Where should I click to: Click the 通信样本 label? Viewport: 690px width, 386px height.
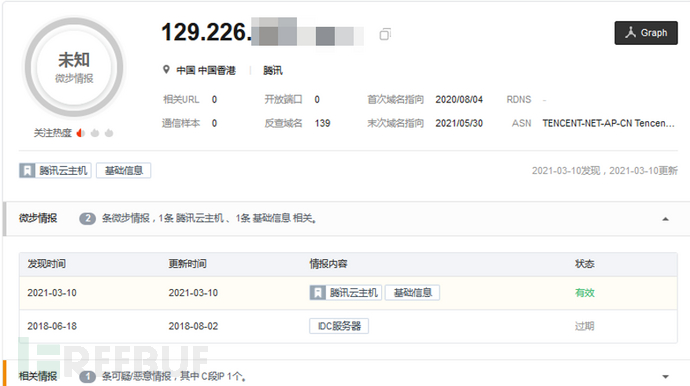click(x=181, y=123)
